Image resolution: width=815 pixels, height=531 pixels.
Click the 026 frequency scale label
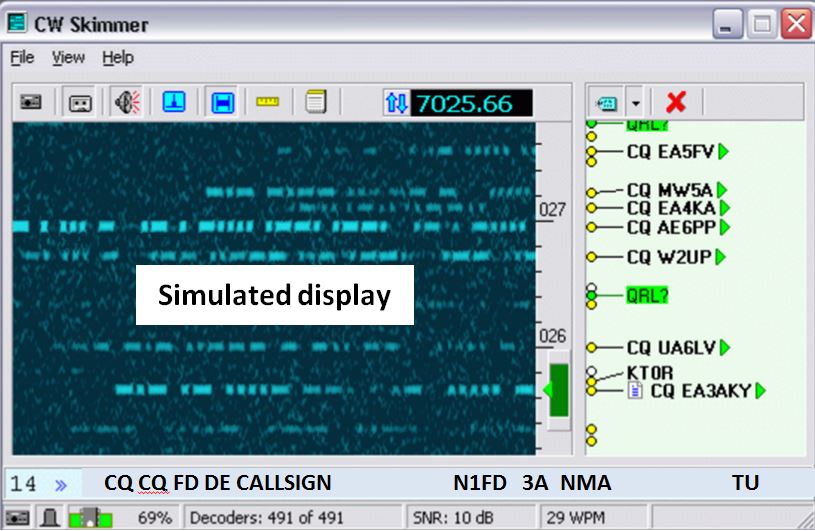click(552, 336)
